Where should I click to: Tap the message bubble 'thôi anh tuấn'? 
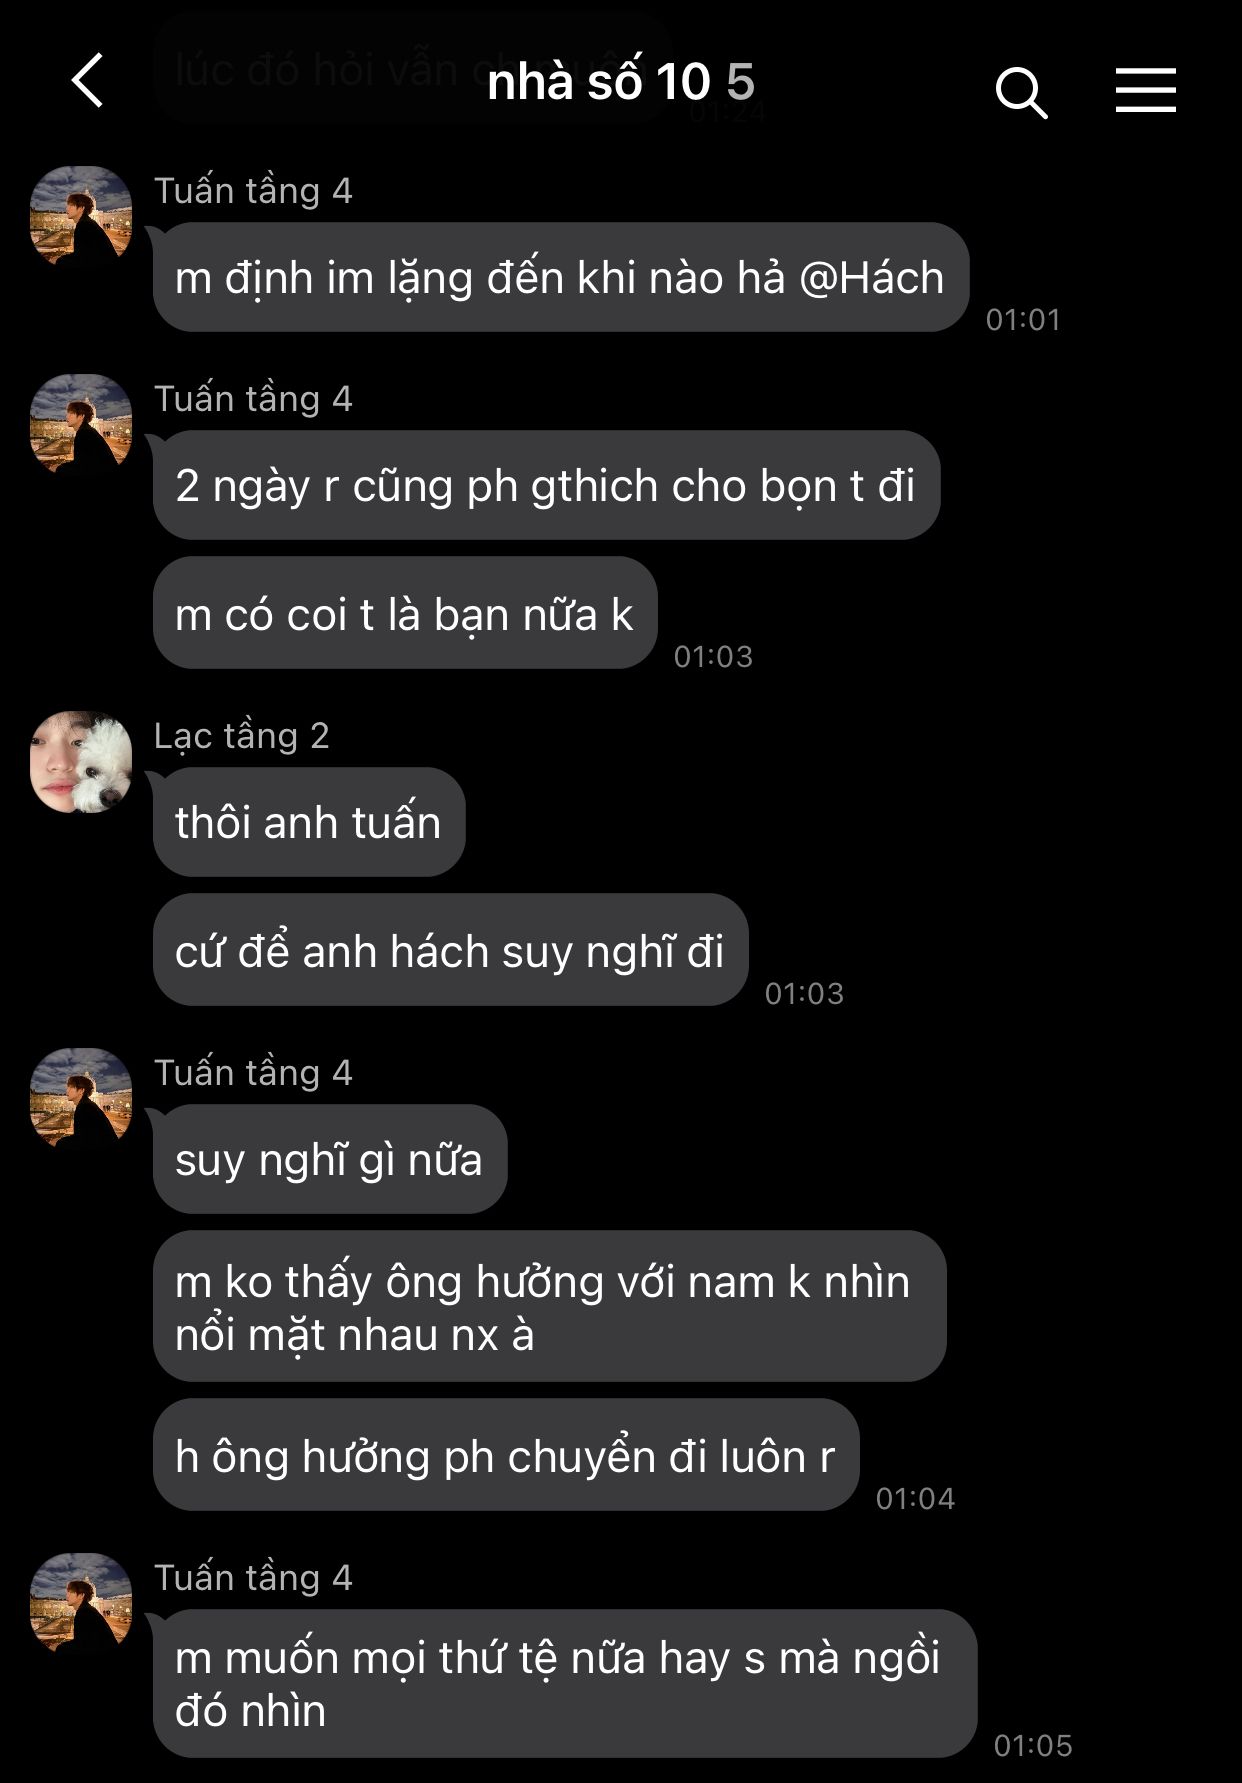(x=309, y=822)
